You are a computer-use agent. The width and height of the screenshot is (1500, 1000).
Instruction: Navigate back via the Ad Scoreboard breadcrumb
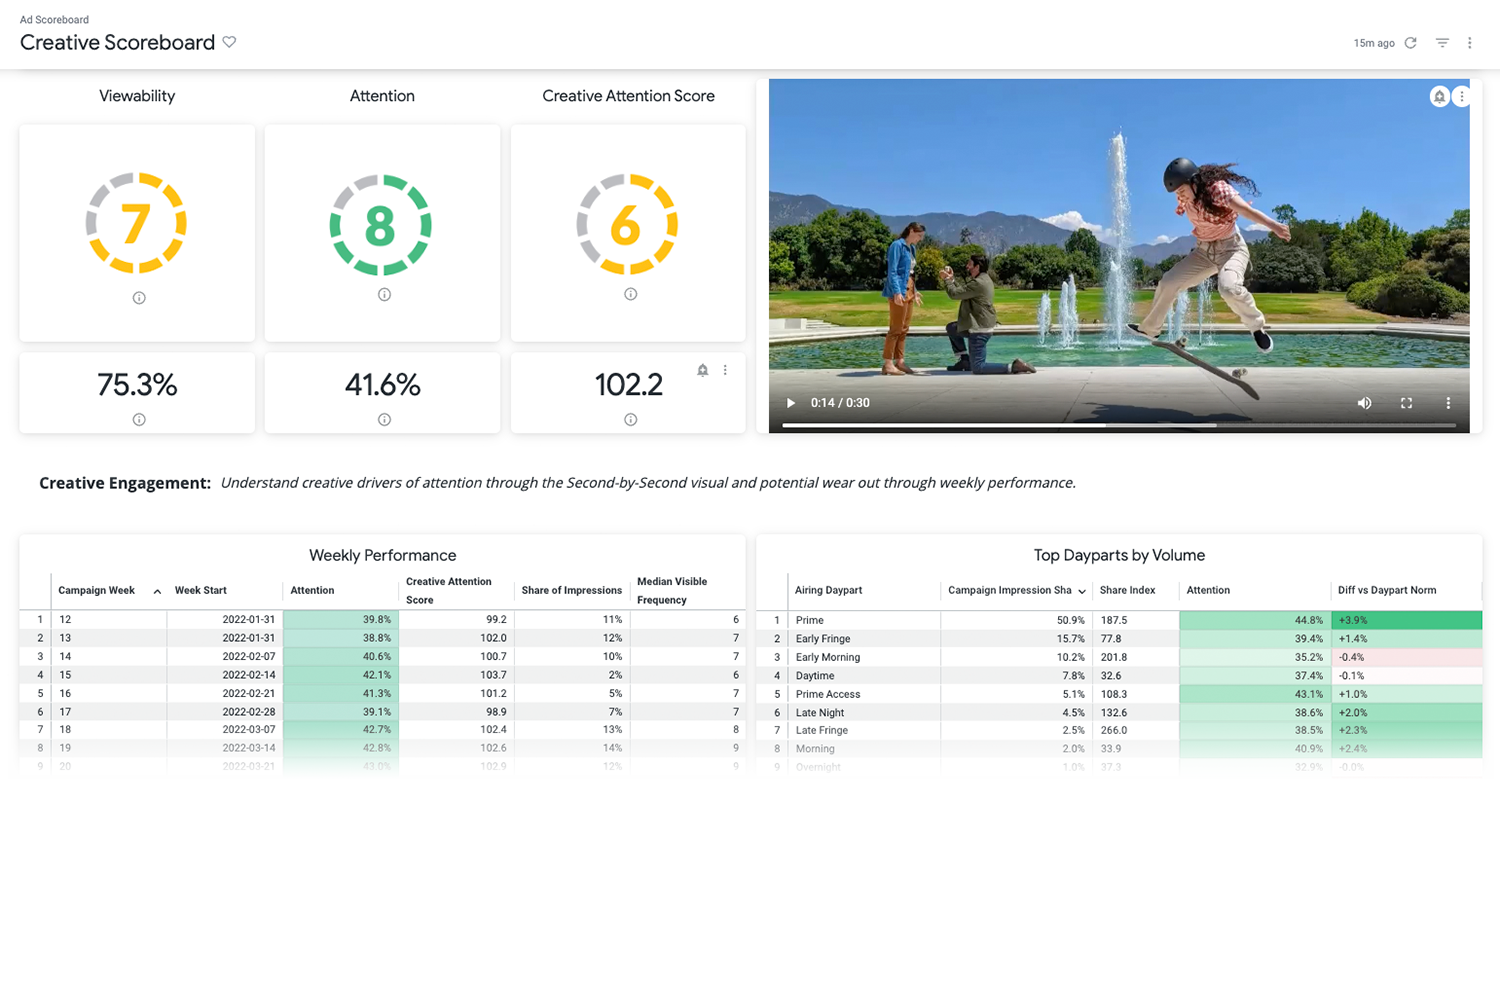[53, 19]
